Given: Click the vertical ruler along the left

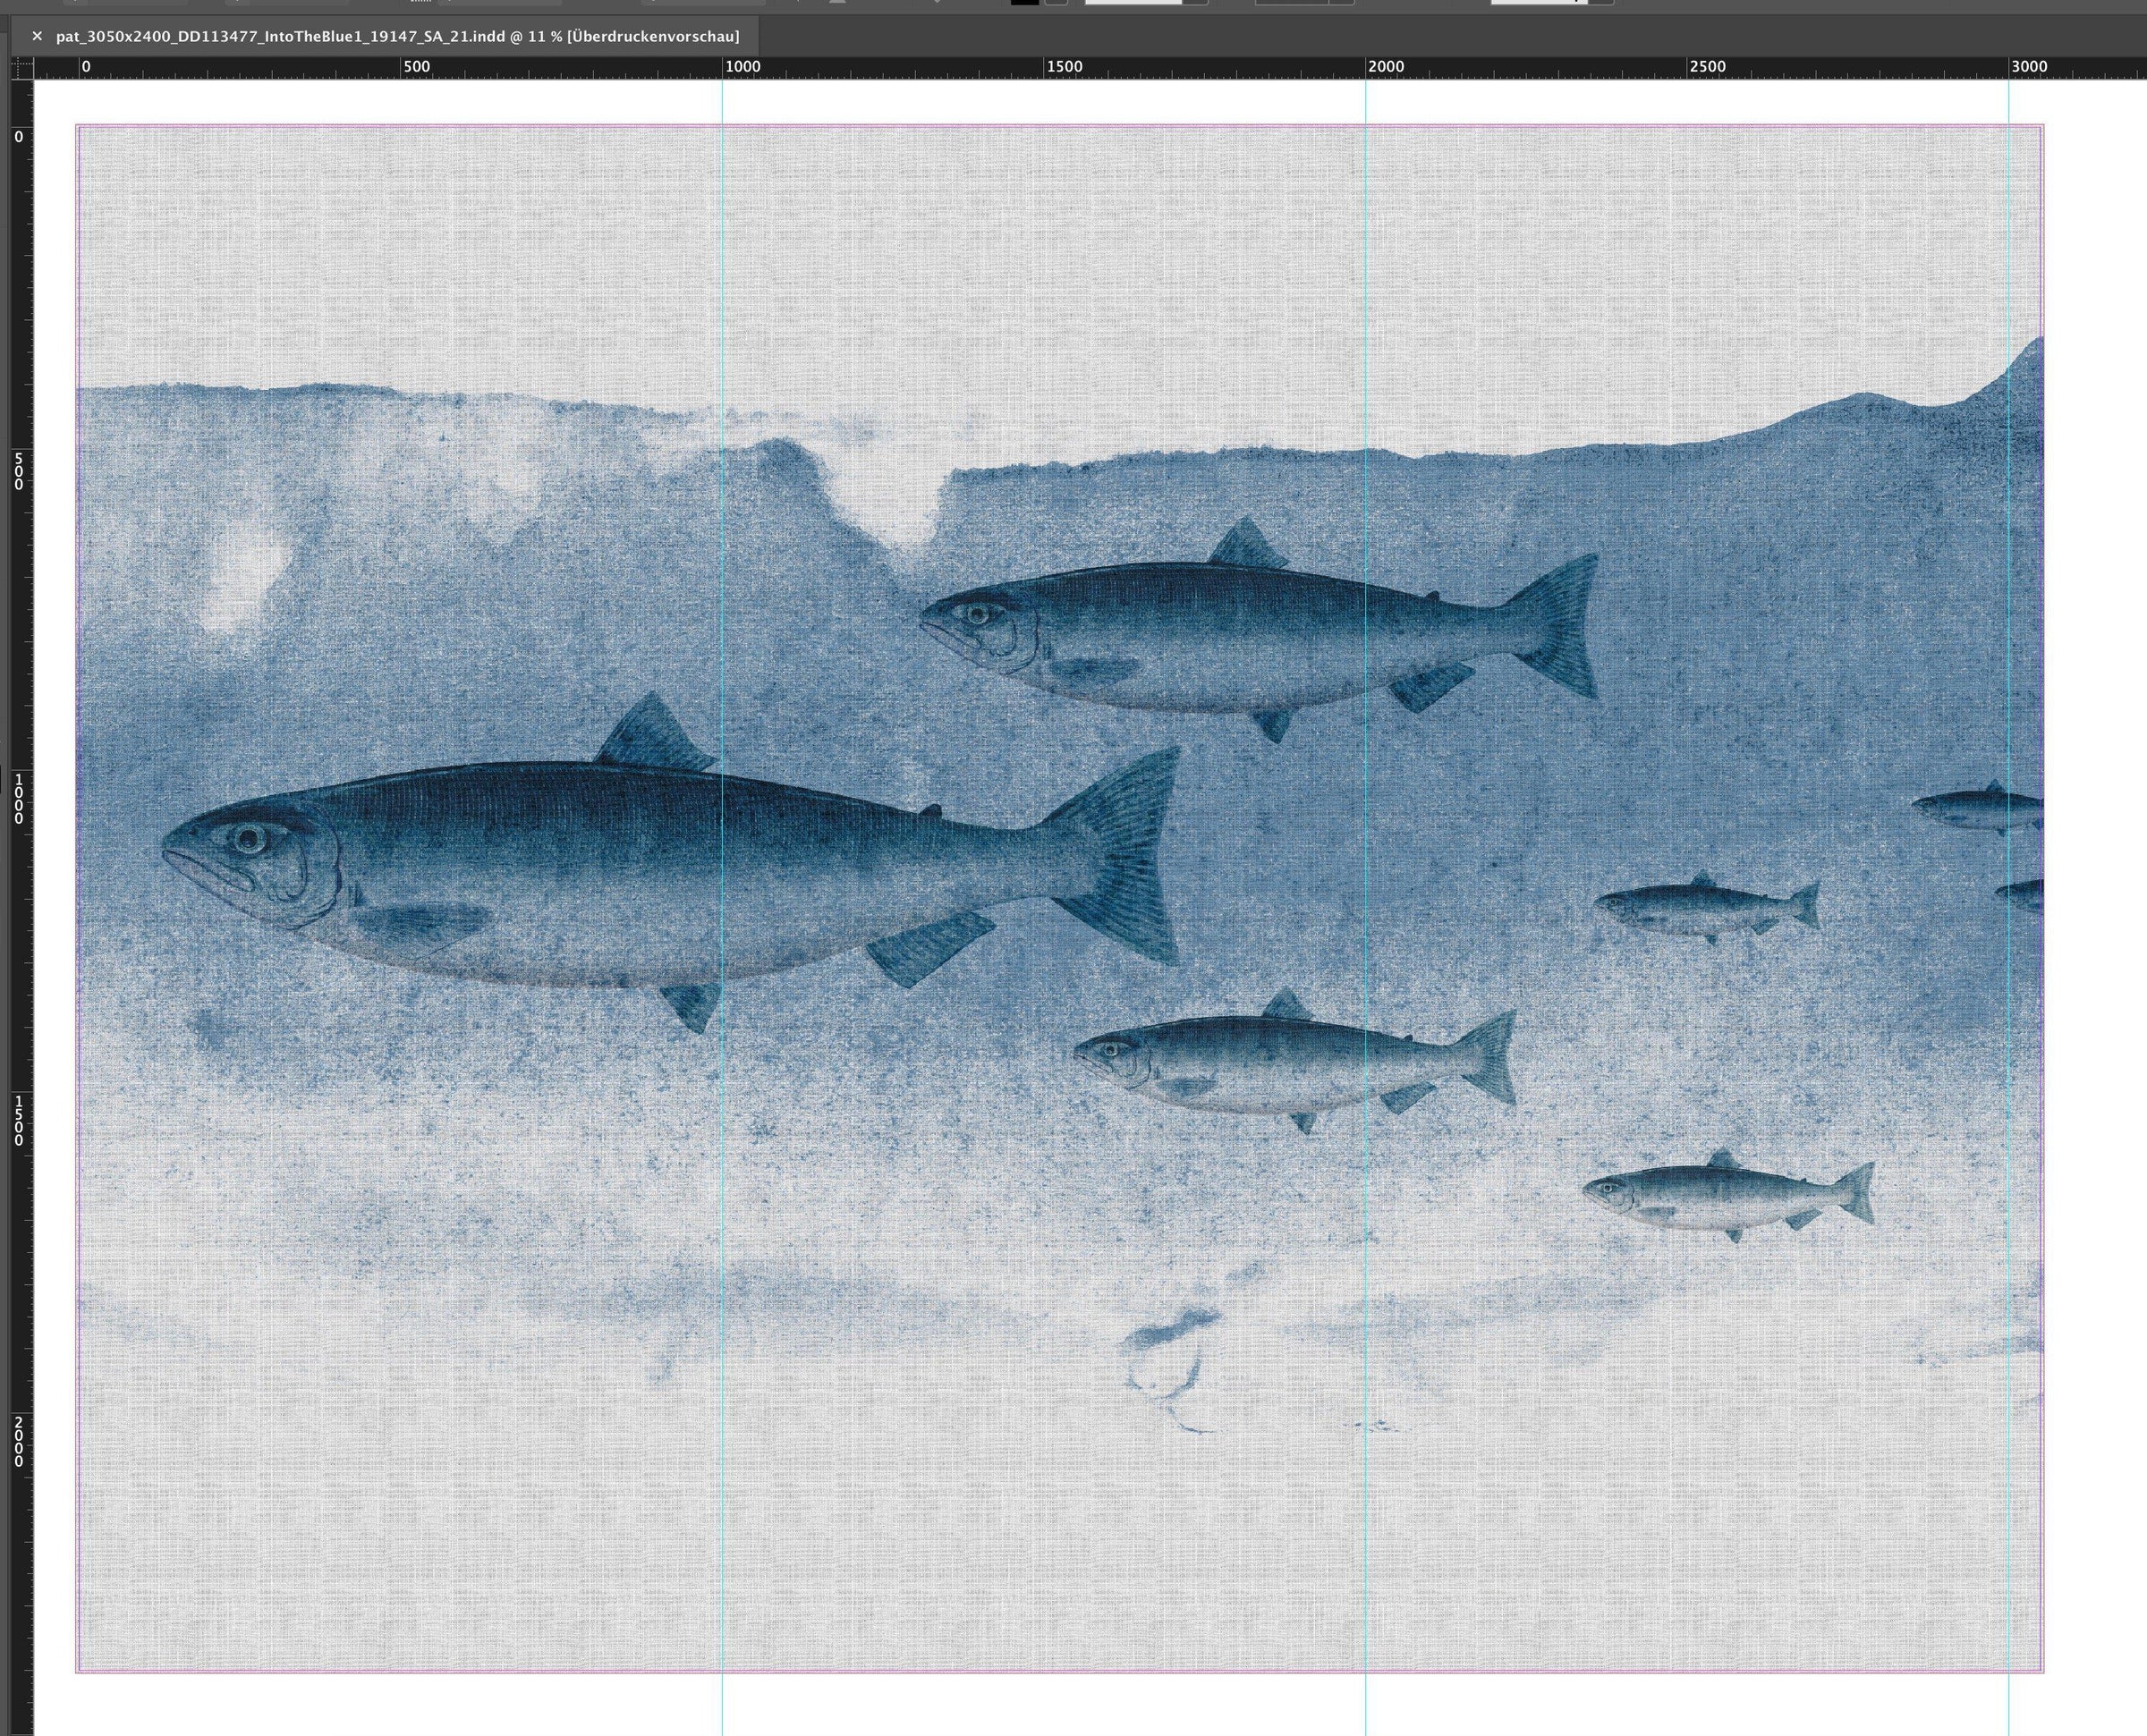Looking at the screenshot, I should click(22, 907).
